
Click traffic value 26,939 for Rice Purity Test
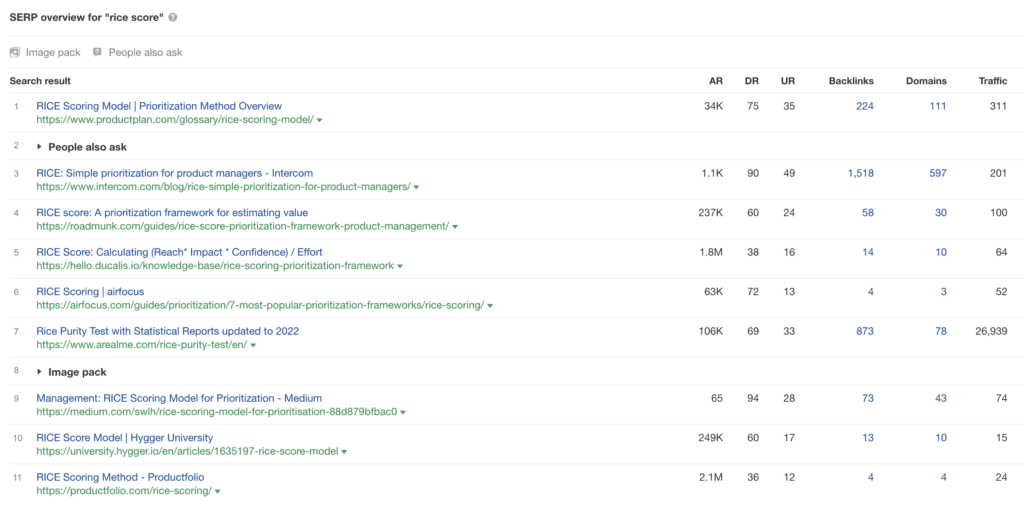[x=991, y=331]
